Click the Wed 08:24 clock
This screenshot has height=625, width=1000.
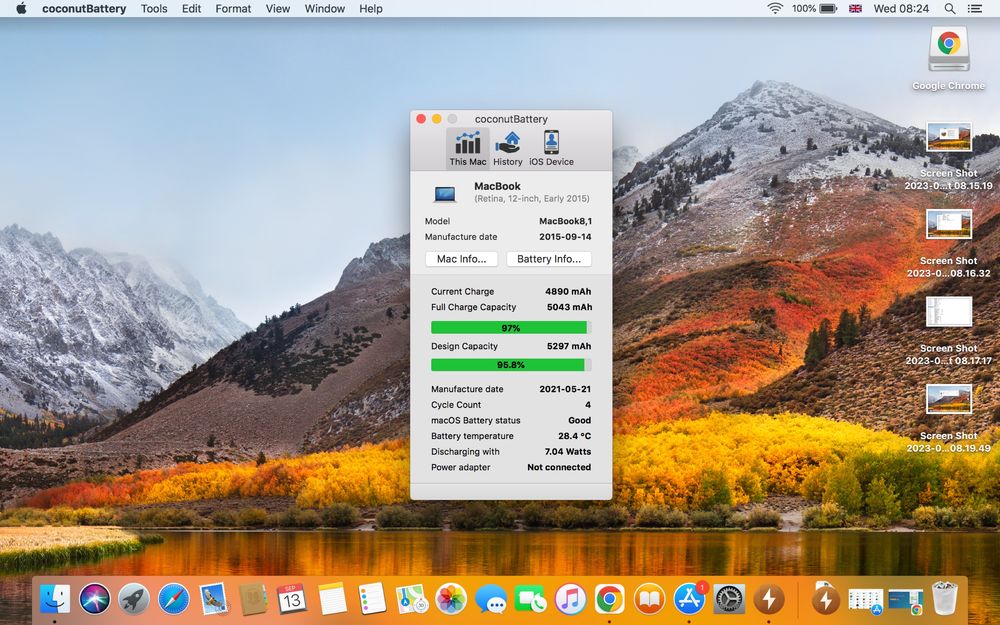[901, 8]
